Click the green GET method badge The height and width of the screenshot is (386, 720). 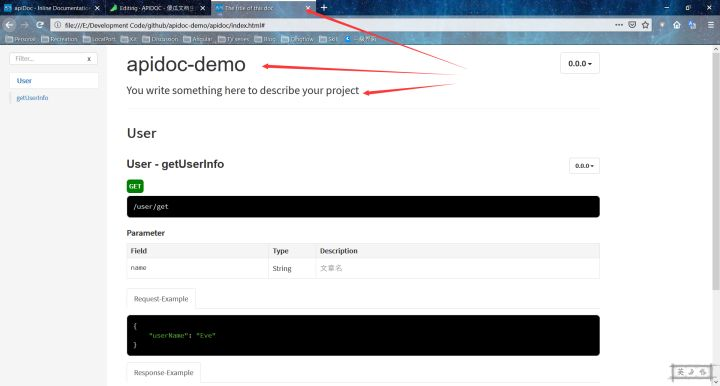point(135,186)
